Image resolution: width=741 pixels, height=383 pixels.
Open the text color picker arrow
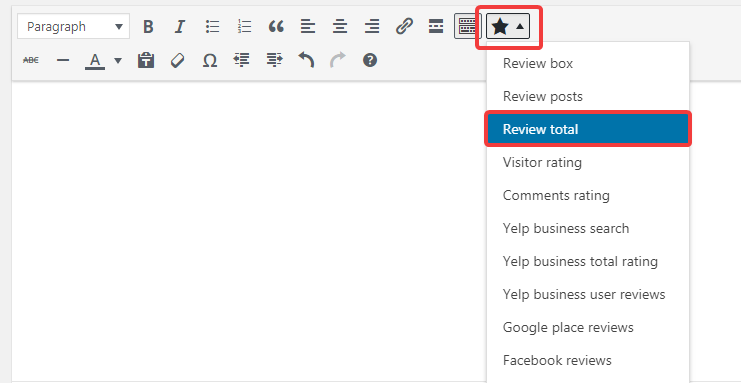[118, 61]
